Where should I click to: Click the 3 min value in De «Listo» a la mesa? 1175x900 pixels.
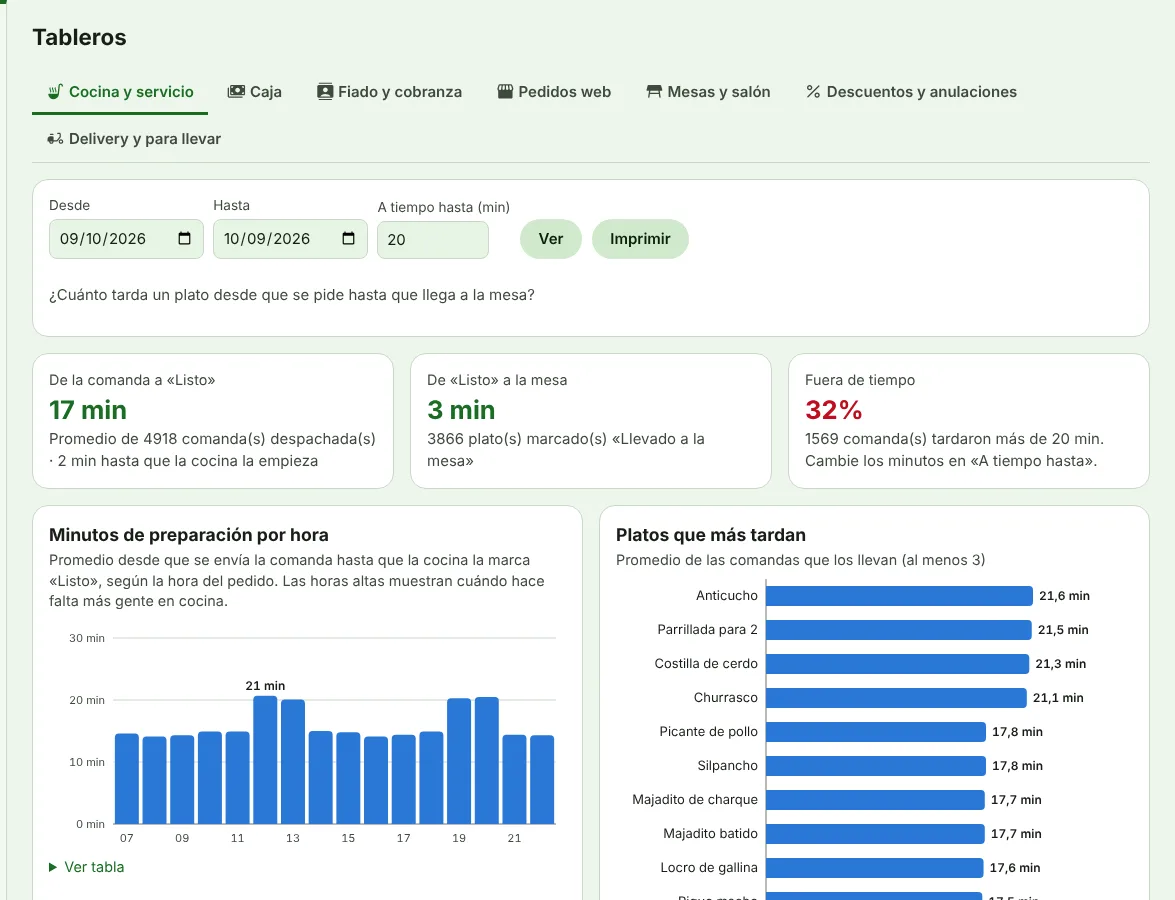(x=461, y=410)
